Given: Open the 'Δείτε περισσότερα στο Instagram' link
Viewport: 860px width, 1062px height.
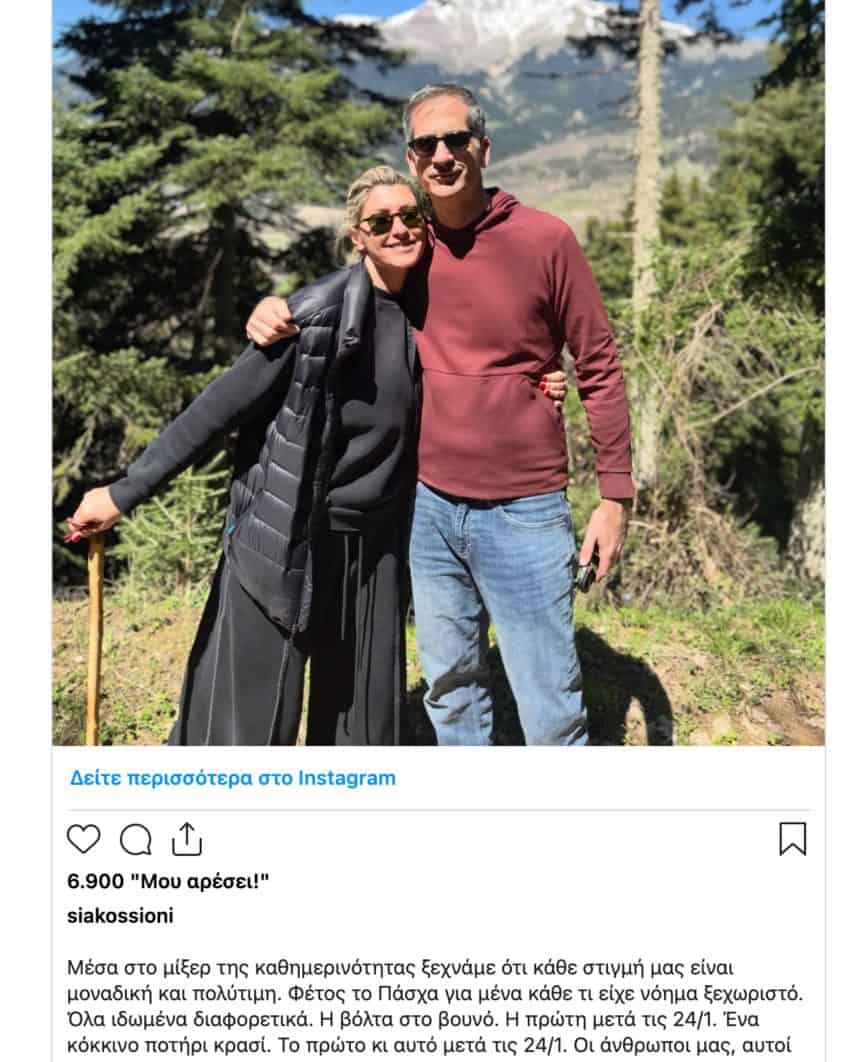Looking at the screenshot, I should 232,778.
